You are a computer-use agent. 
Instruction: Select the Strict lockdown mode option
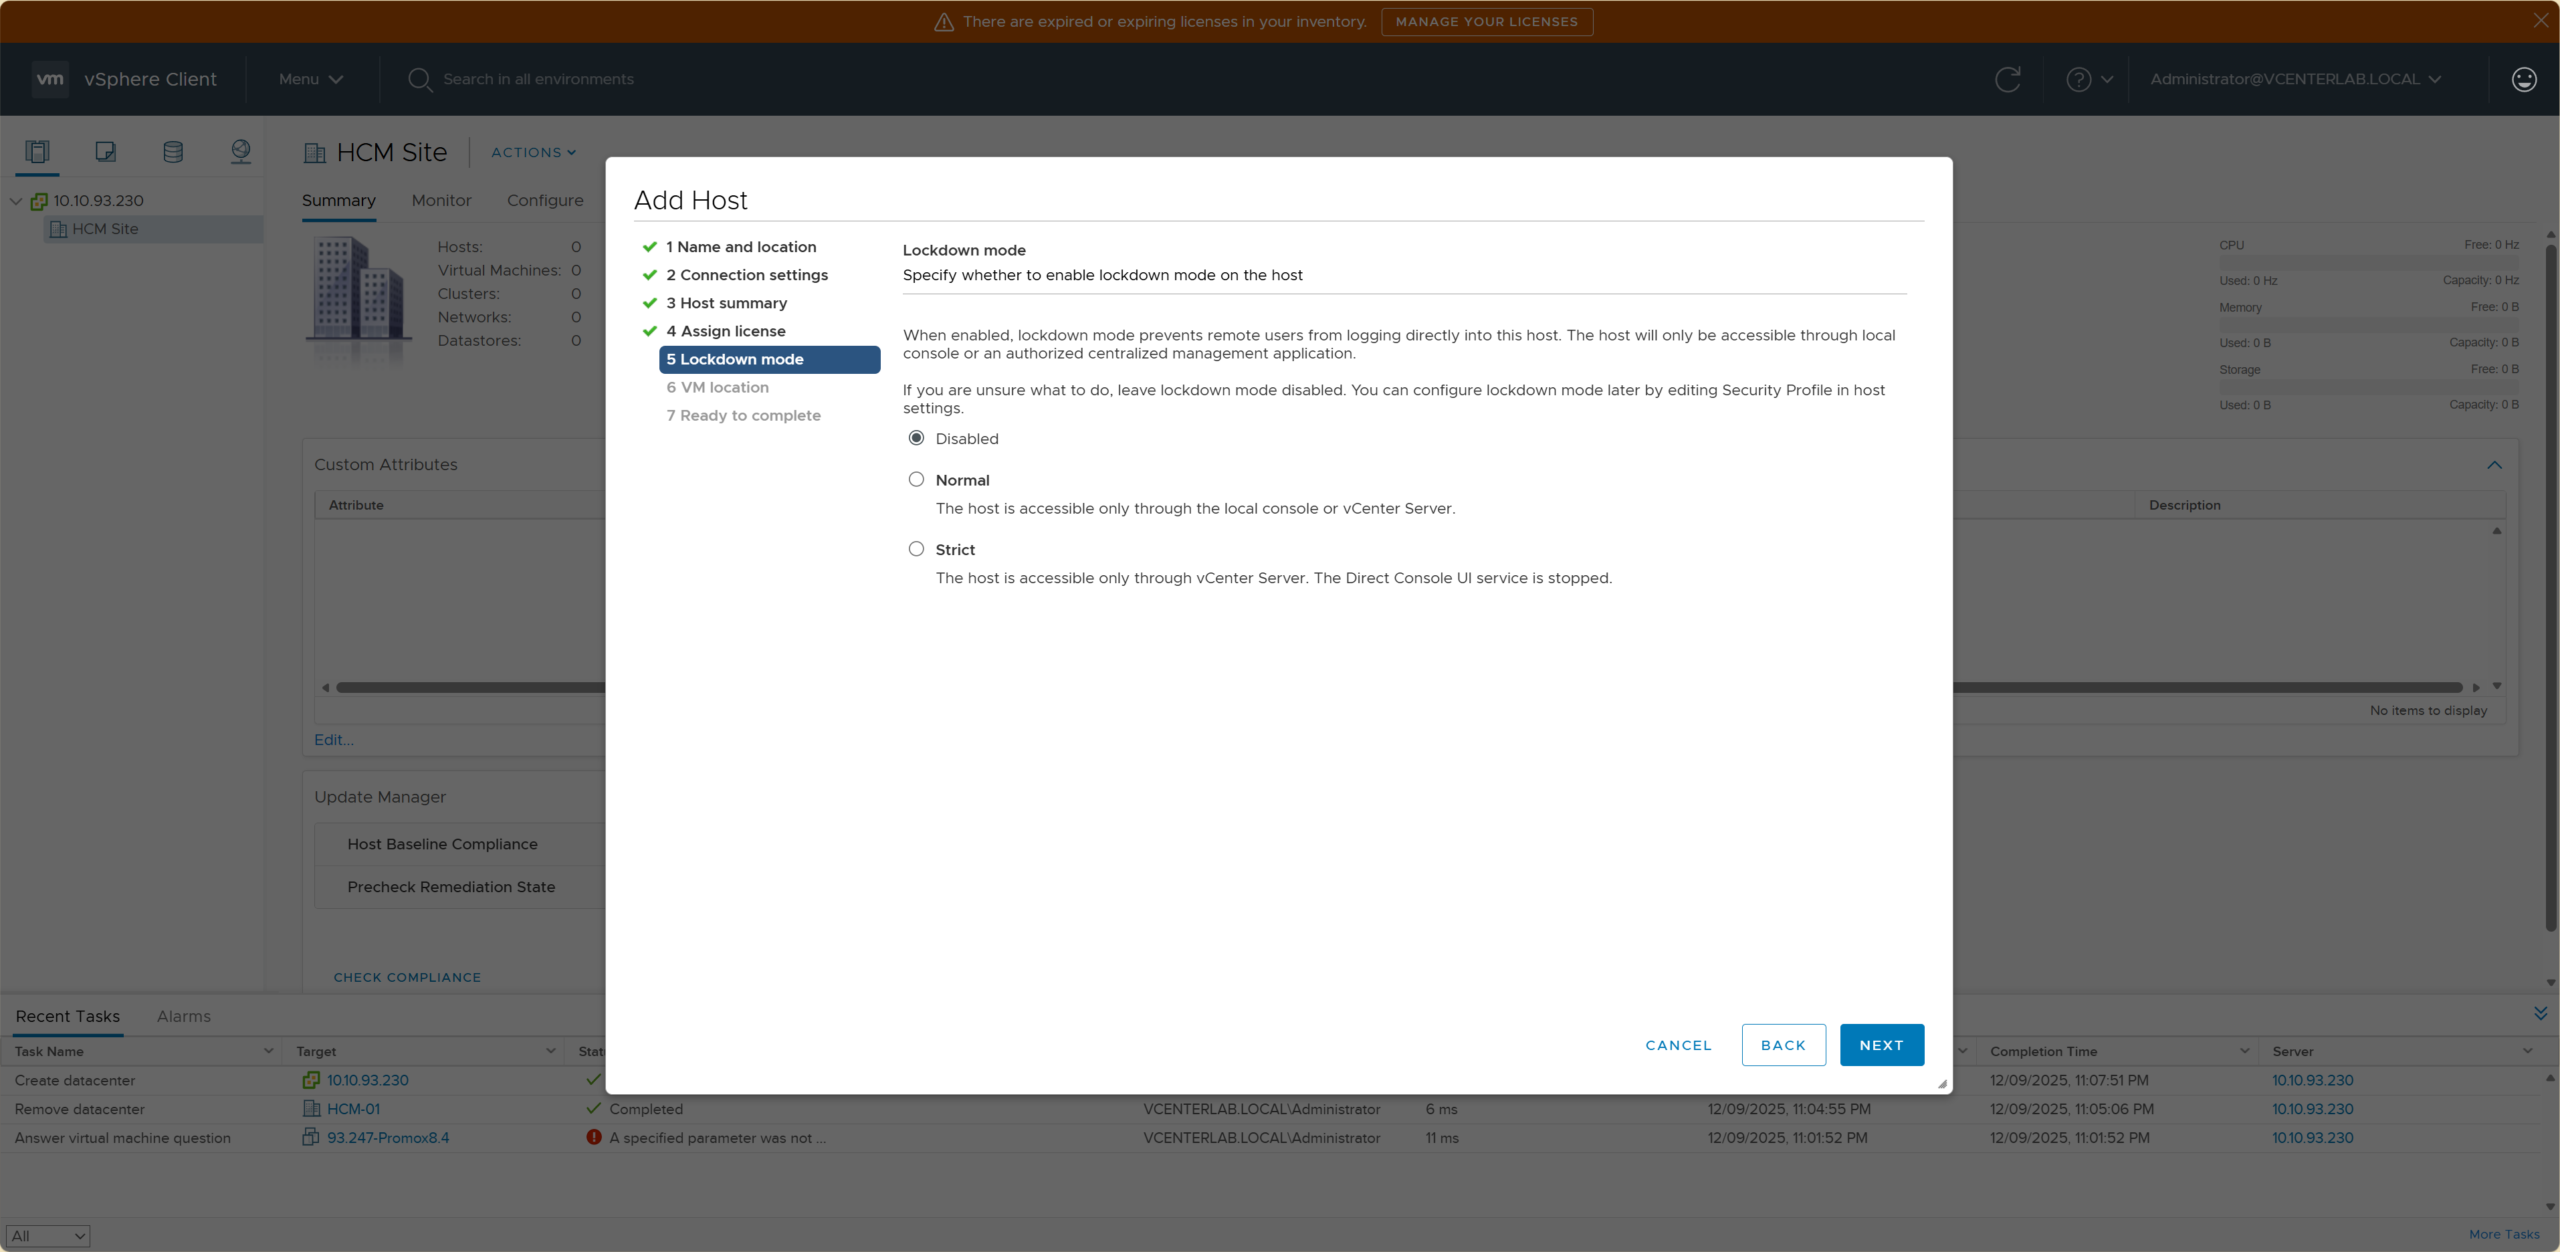(x=916, y=549)
